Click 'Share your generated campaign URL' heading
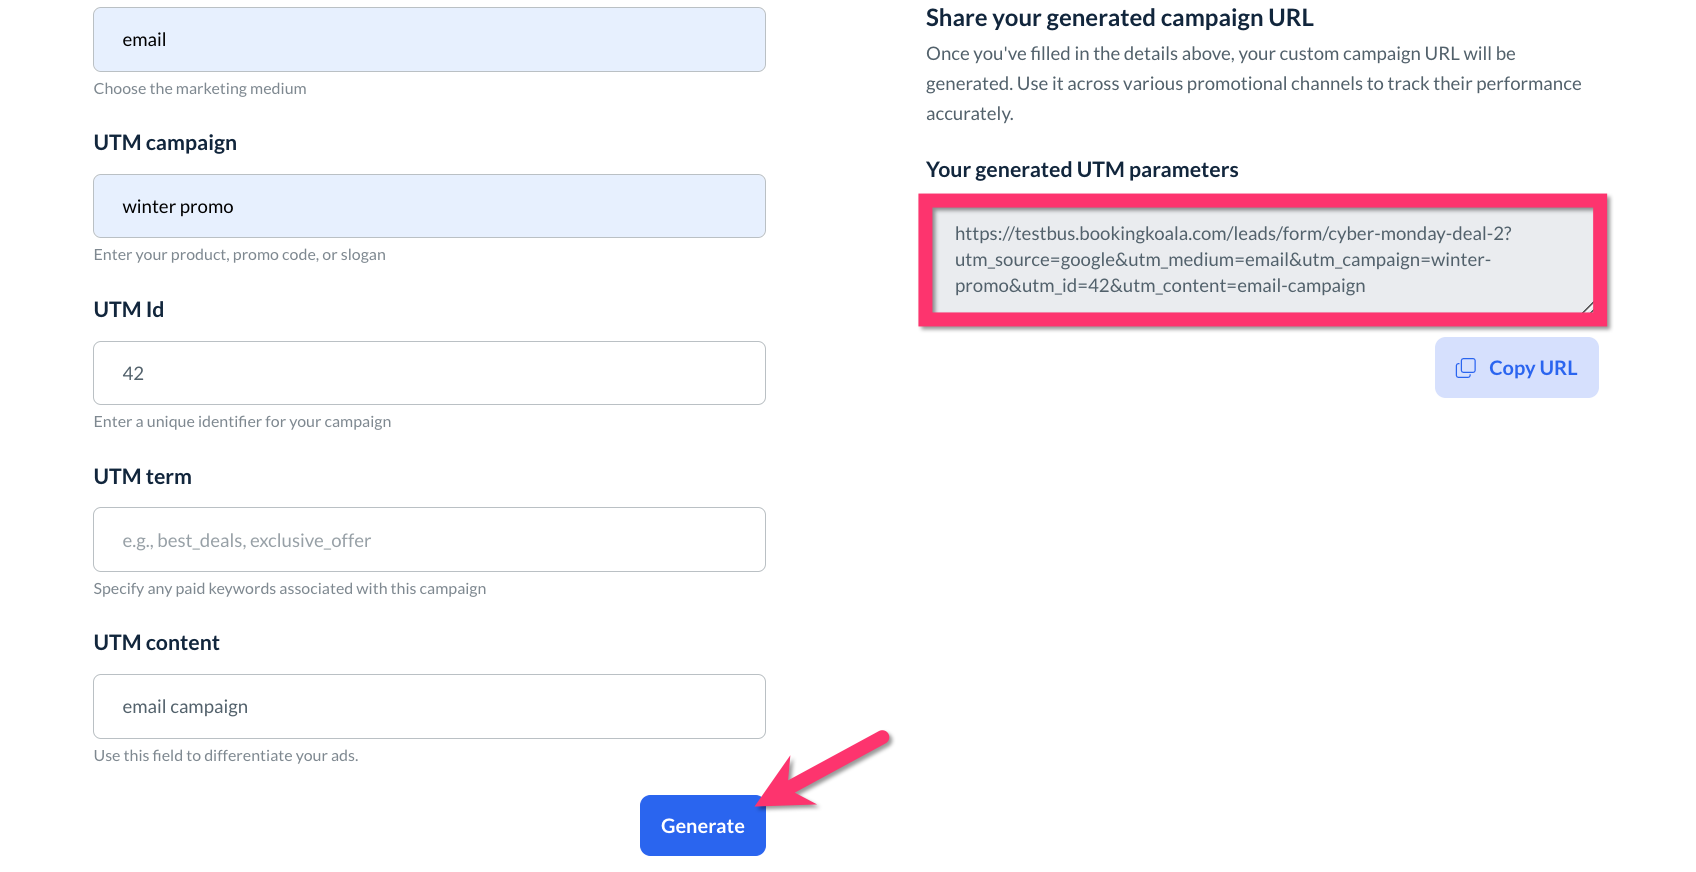Screen dimensions: 1696x872 [1119, 18]
